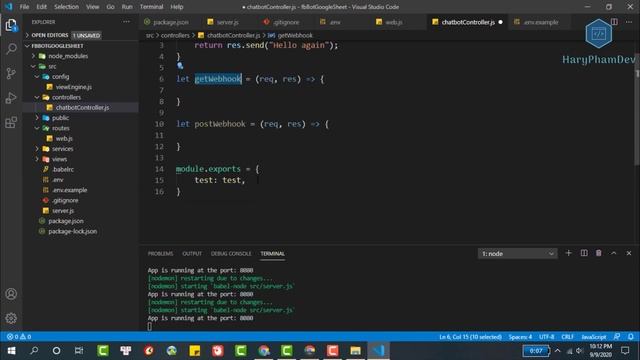
Task: Change language mode via JavaScript
Action: click(x=593, y=337)
